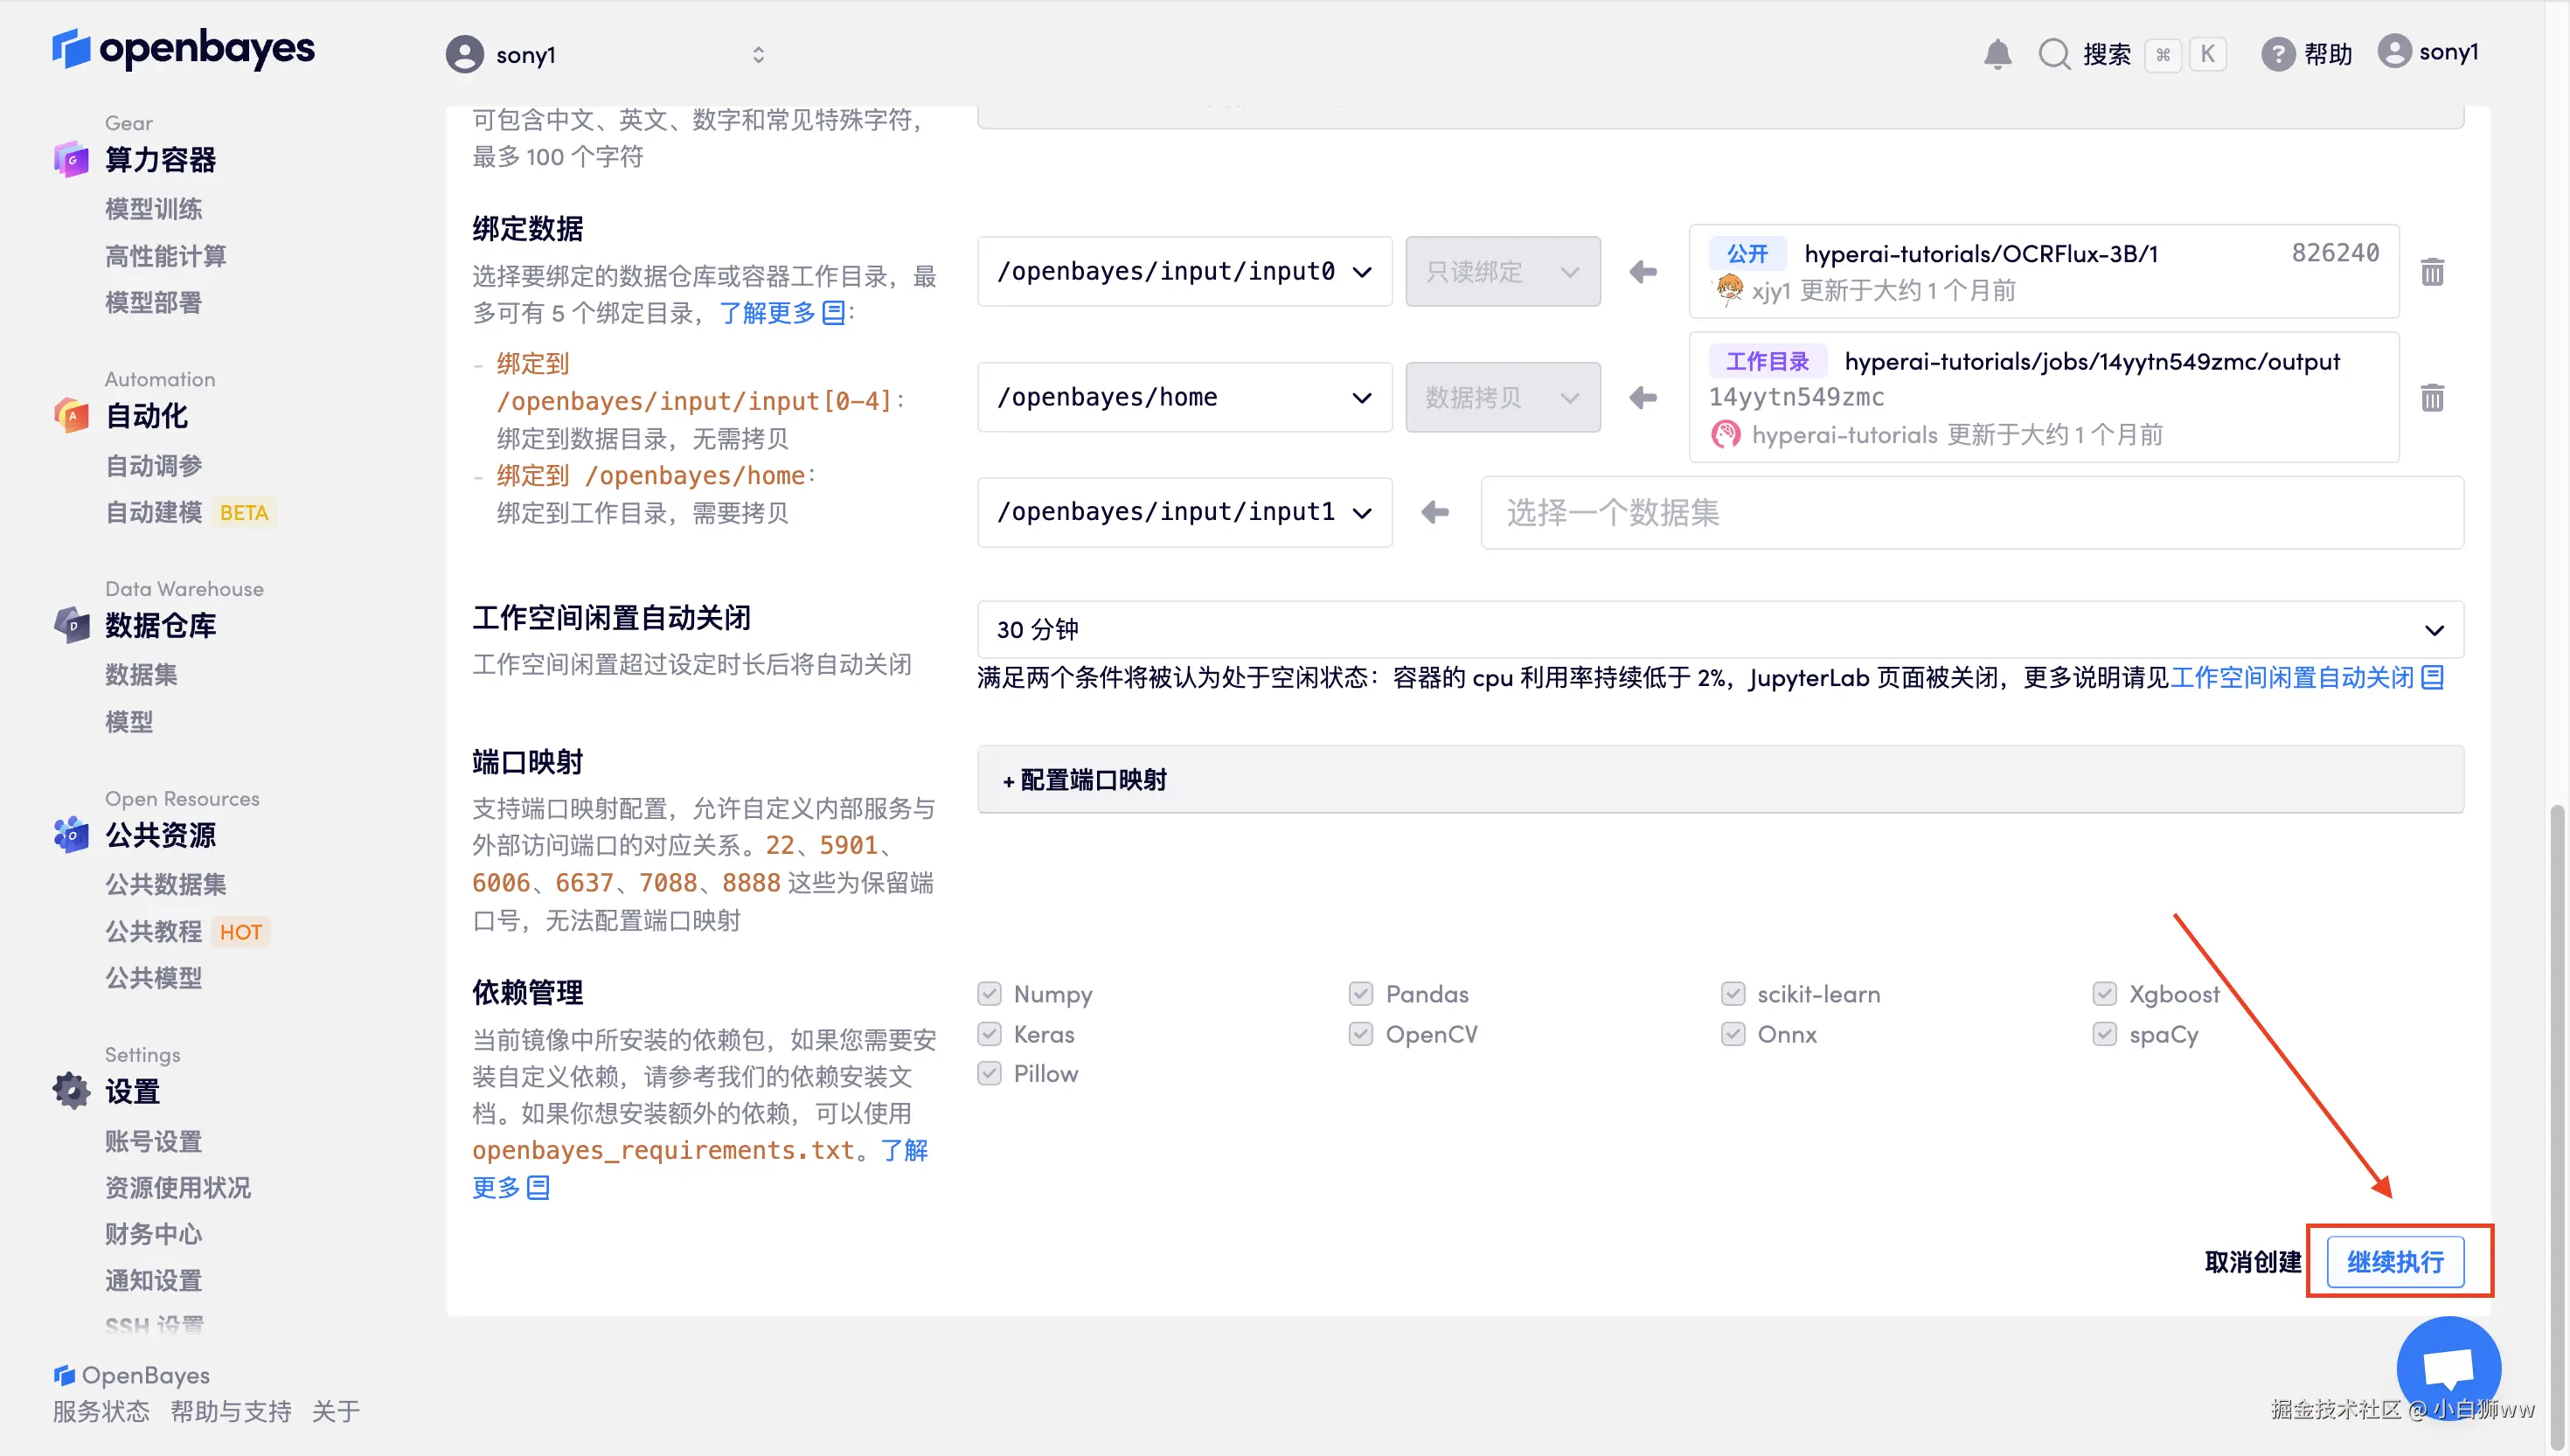Image resolution: width=2570 pixels, height=1456 pixels.
Task: Click the 选择一个数据集 input field
Action: click(x=1971, y=513)
